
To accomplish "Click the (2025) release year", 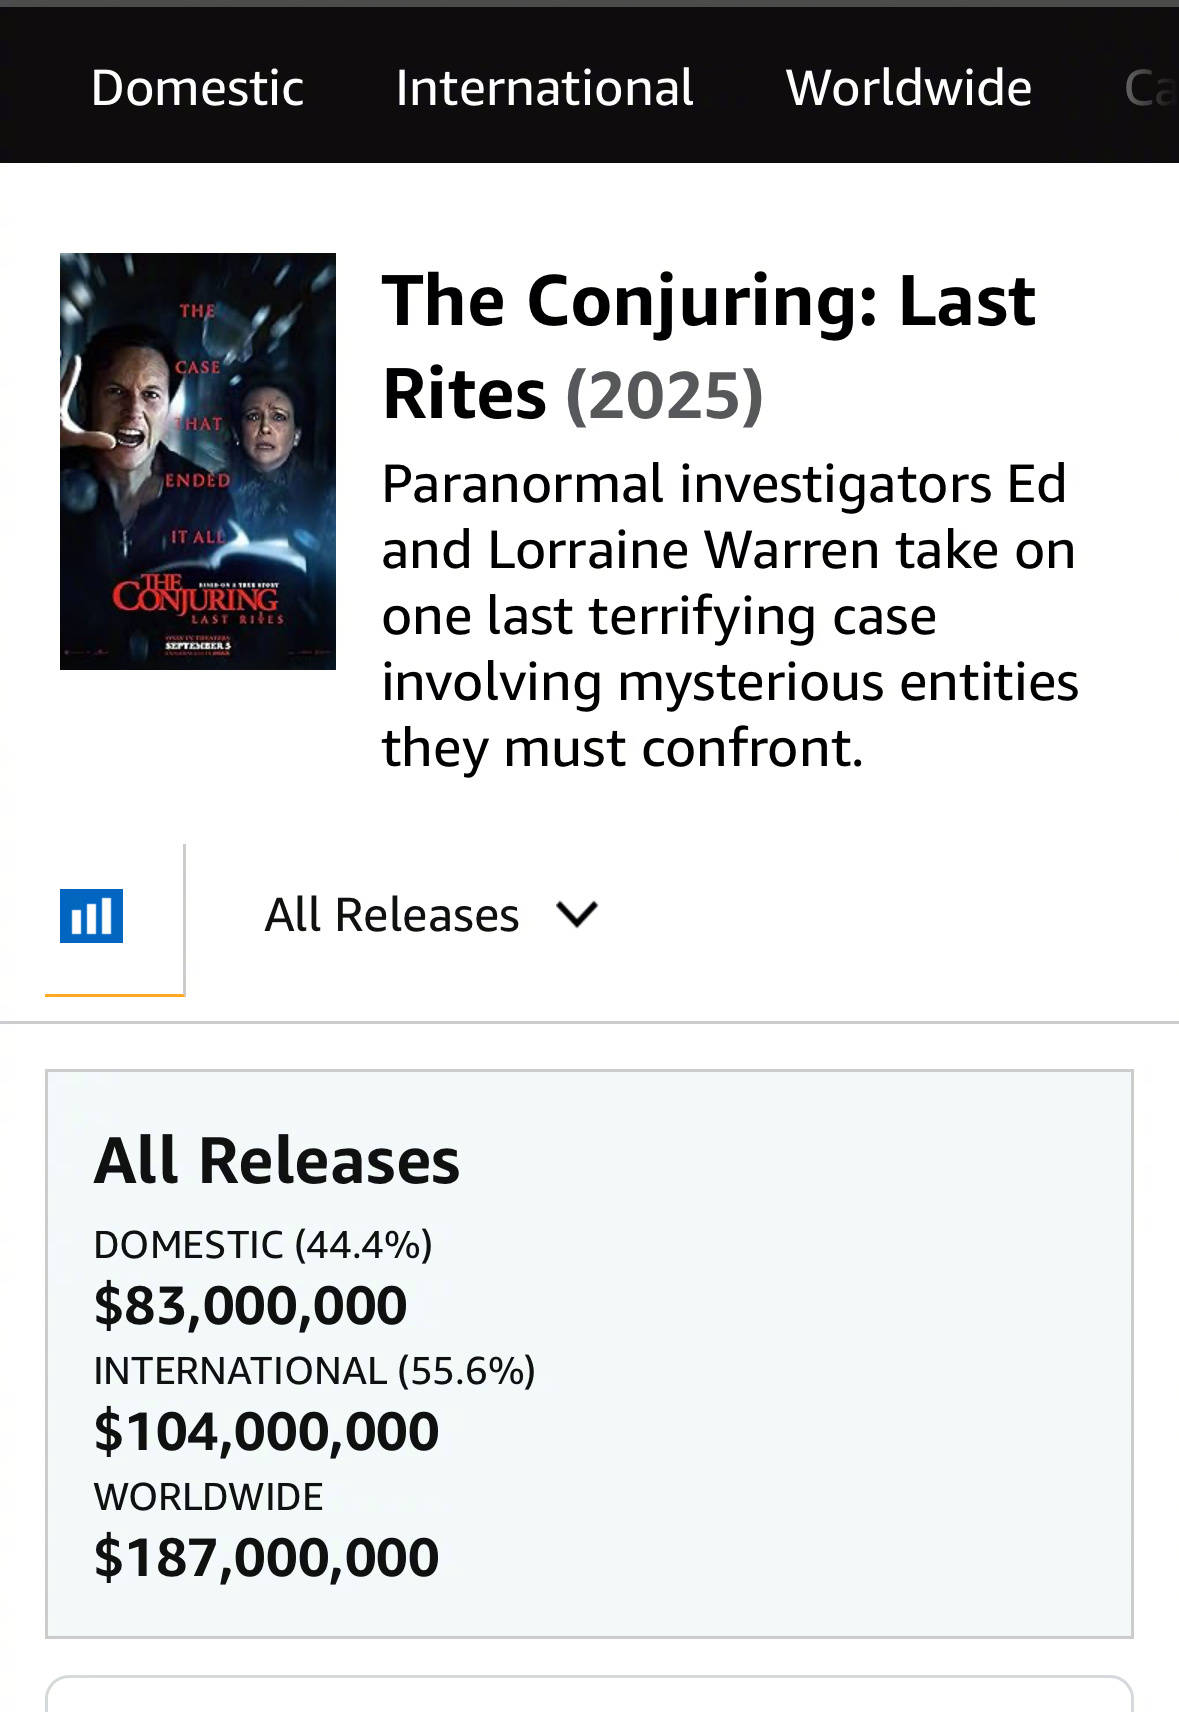I will pyautogui.click(x=664, y=395).
